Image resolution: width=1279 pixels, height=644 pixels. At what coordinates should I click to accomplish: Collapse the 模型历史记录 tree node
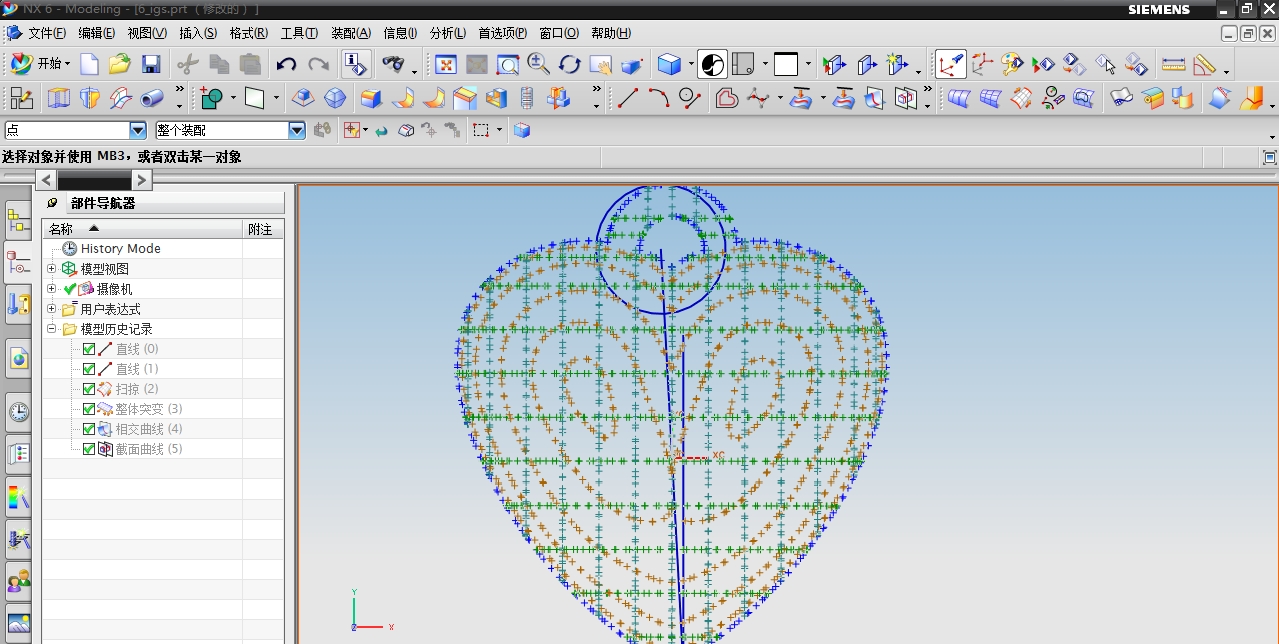(52, 329)
